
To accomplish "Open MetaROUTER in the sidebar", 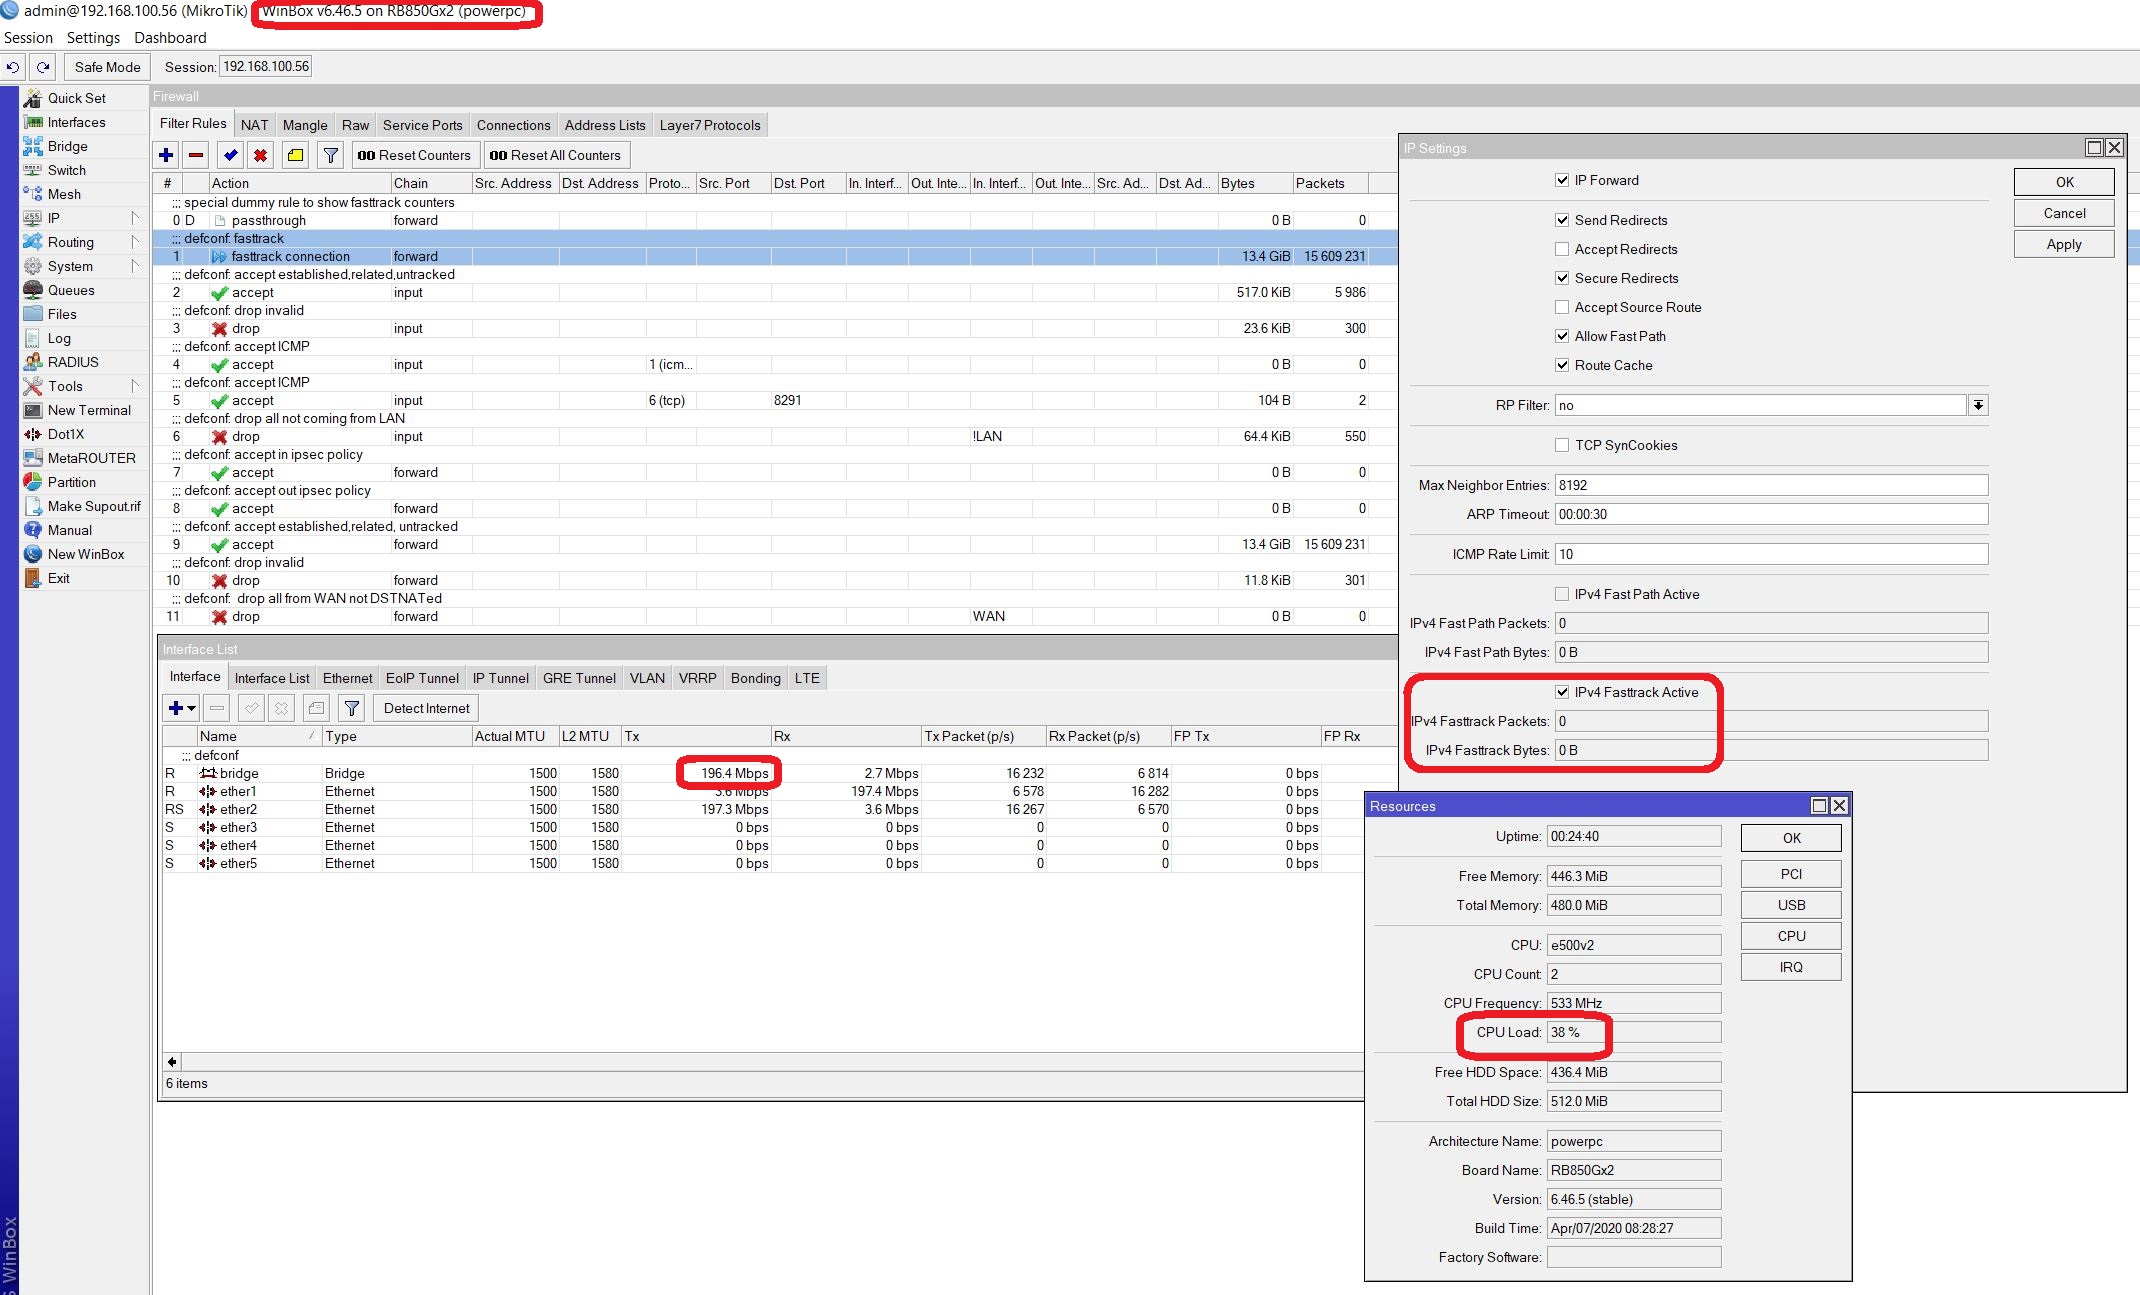I will [91, 458].
